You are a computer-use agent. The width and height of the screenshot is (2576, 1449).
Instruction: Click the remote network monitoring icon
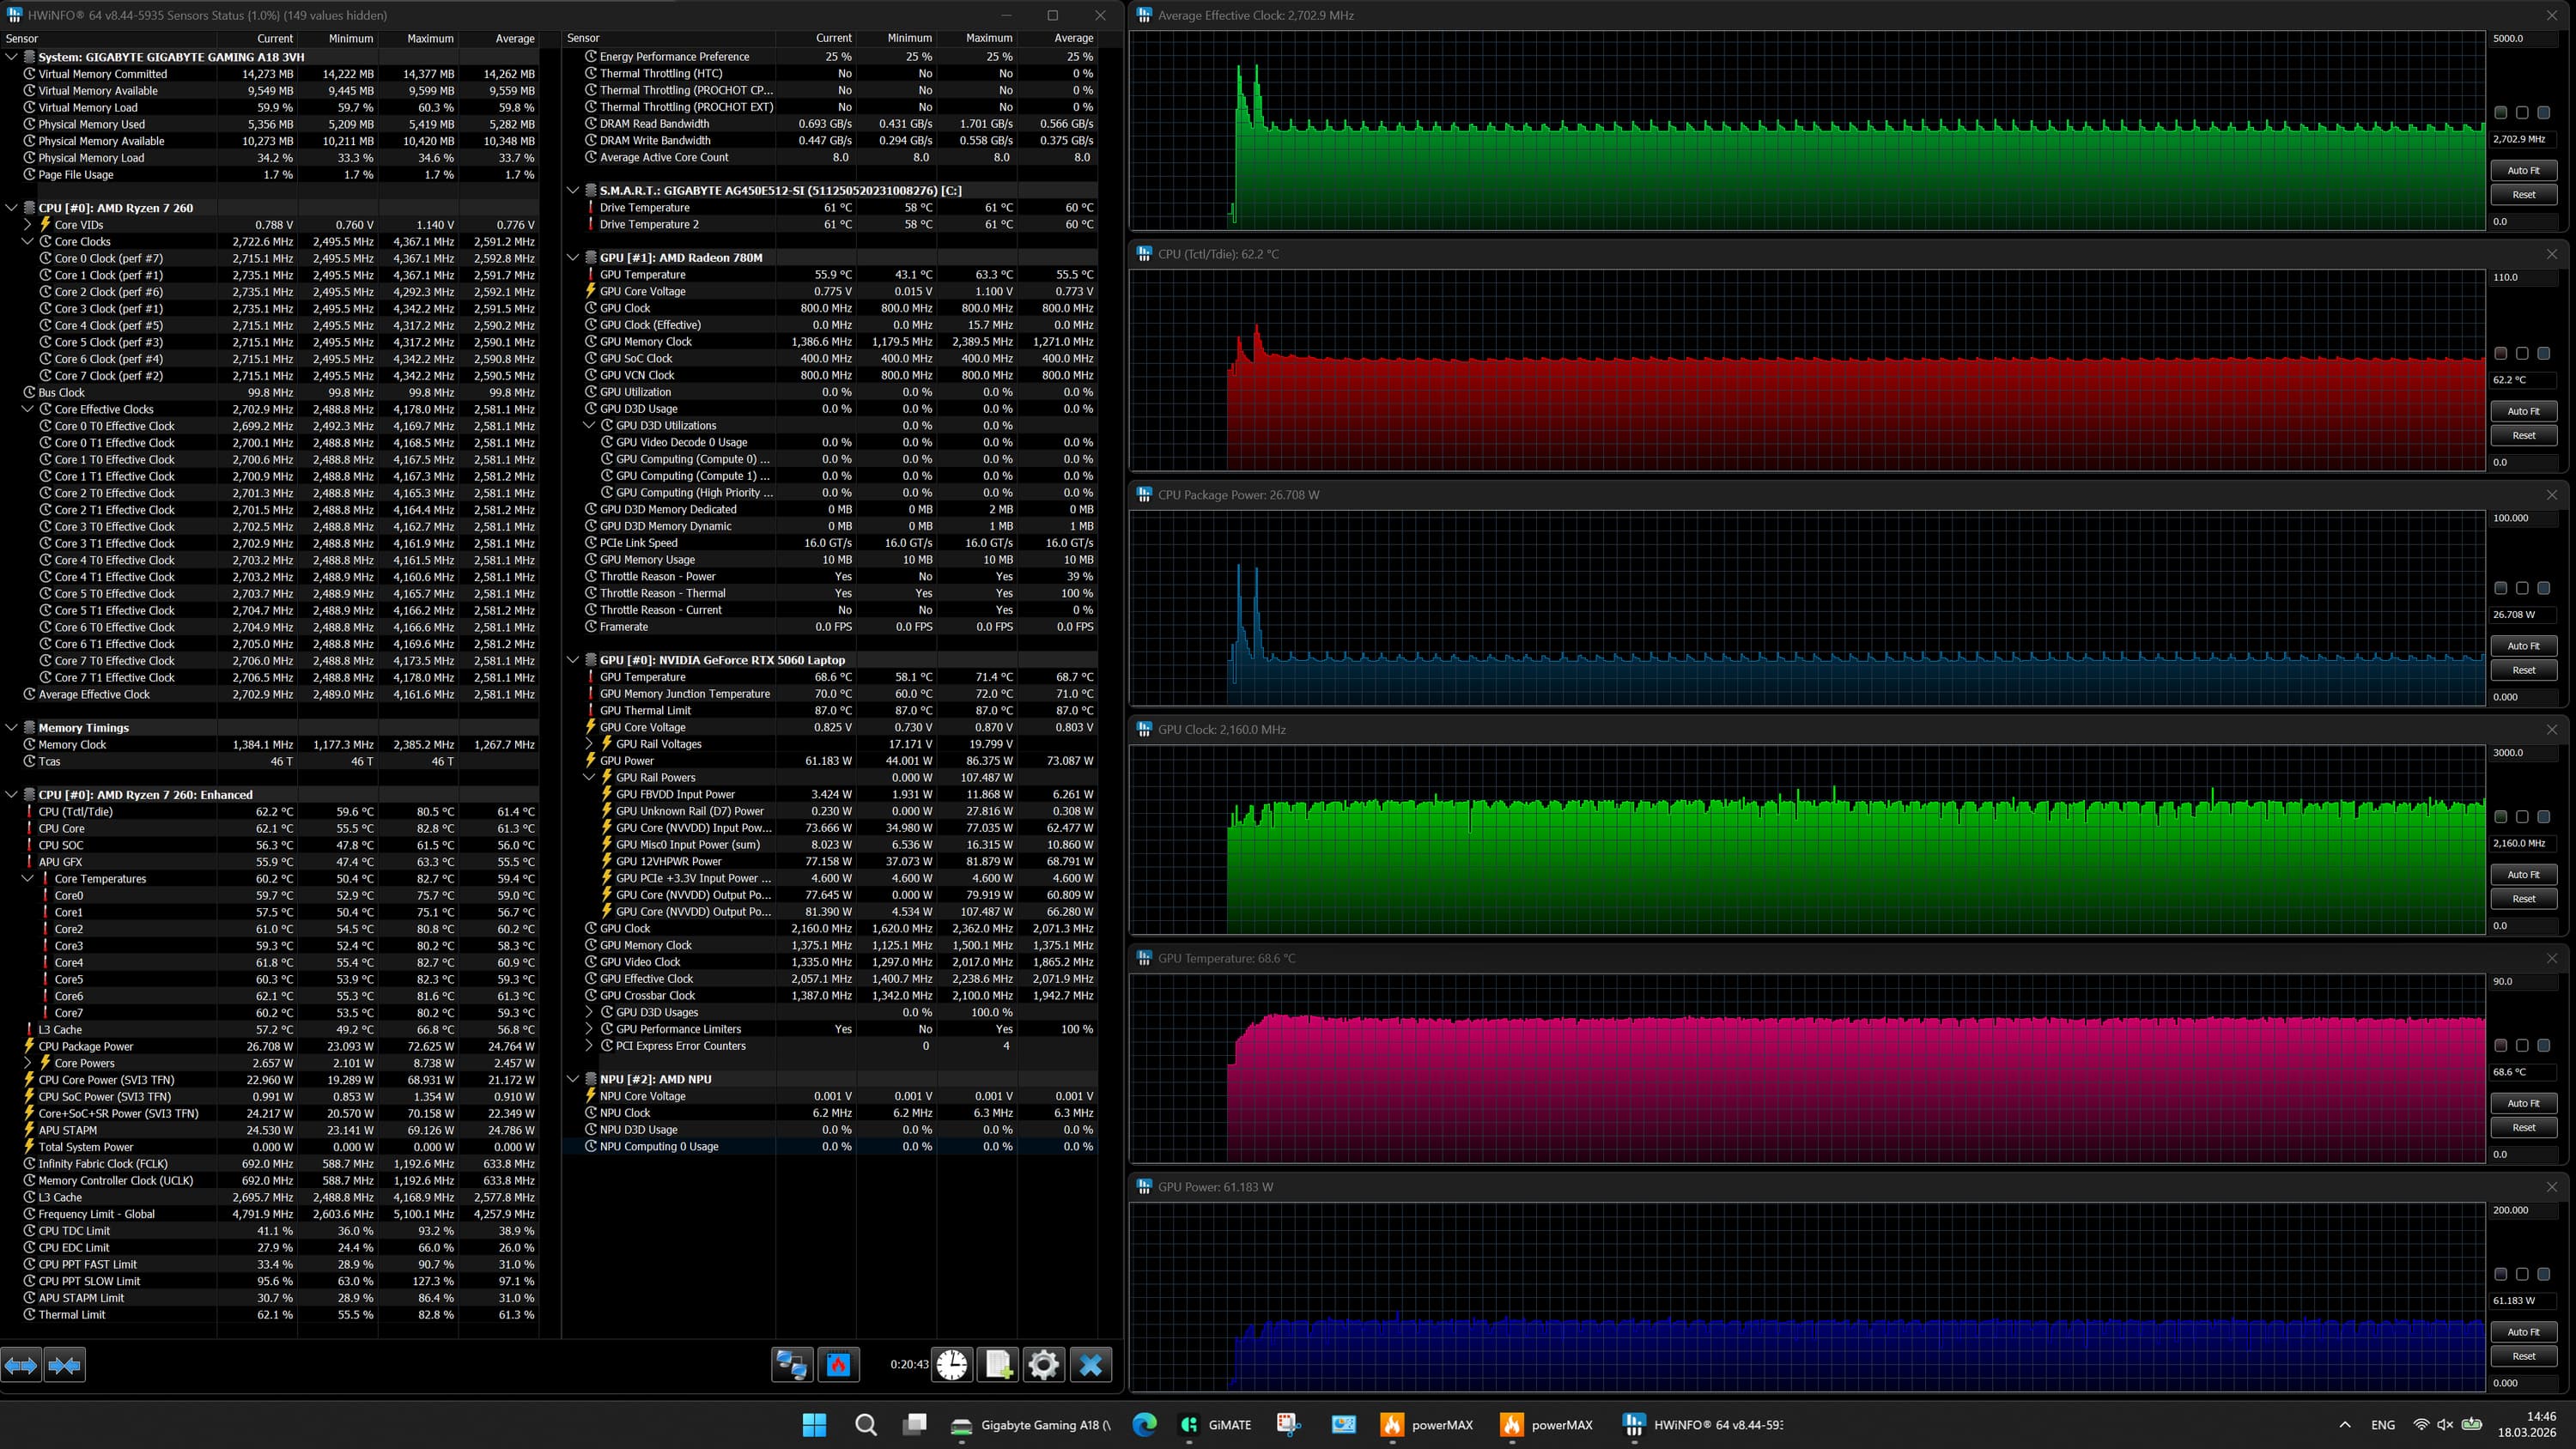[x=792, y=1364]
